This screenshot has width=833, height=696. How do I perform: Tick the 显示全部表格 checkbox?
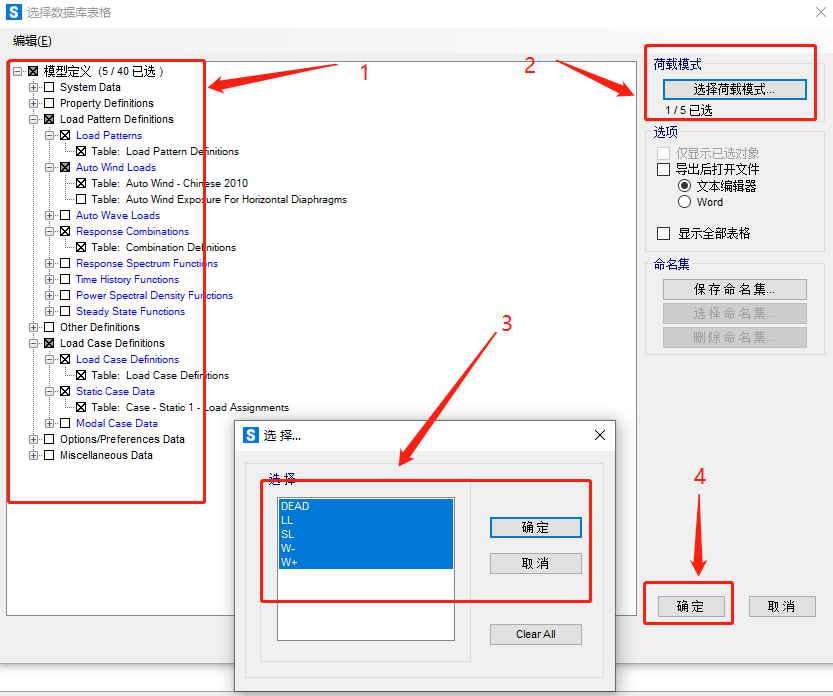point(664,233)
